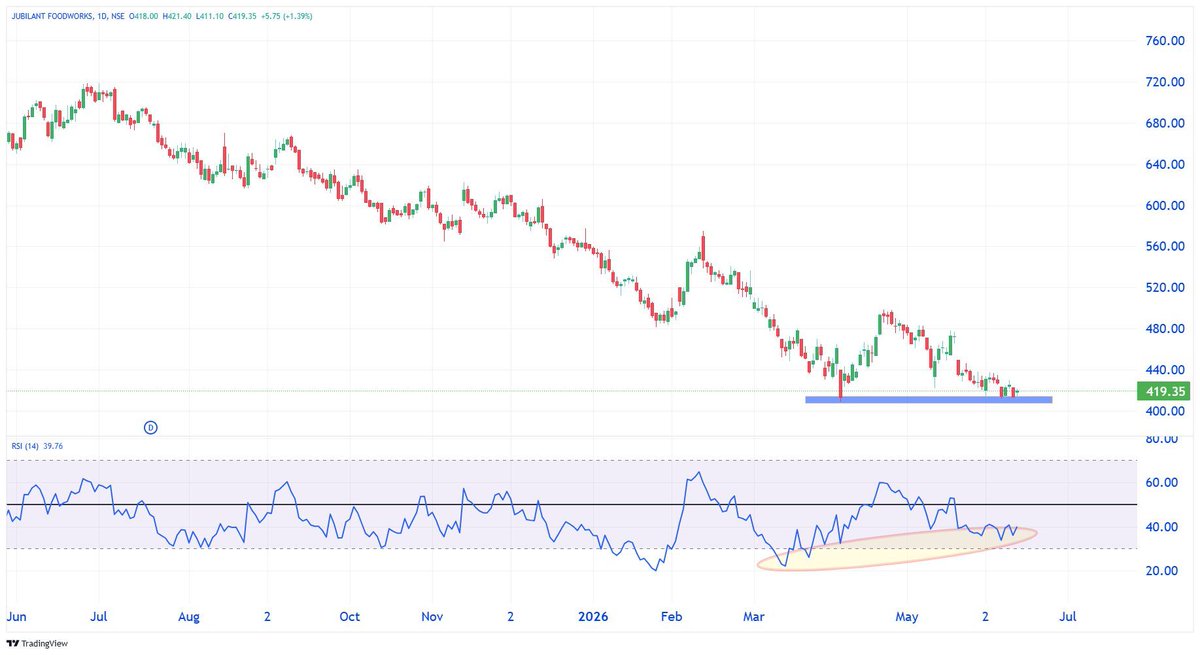
Task: Click the 640.00 price axis label
Action: pos(1165,164)
